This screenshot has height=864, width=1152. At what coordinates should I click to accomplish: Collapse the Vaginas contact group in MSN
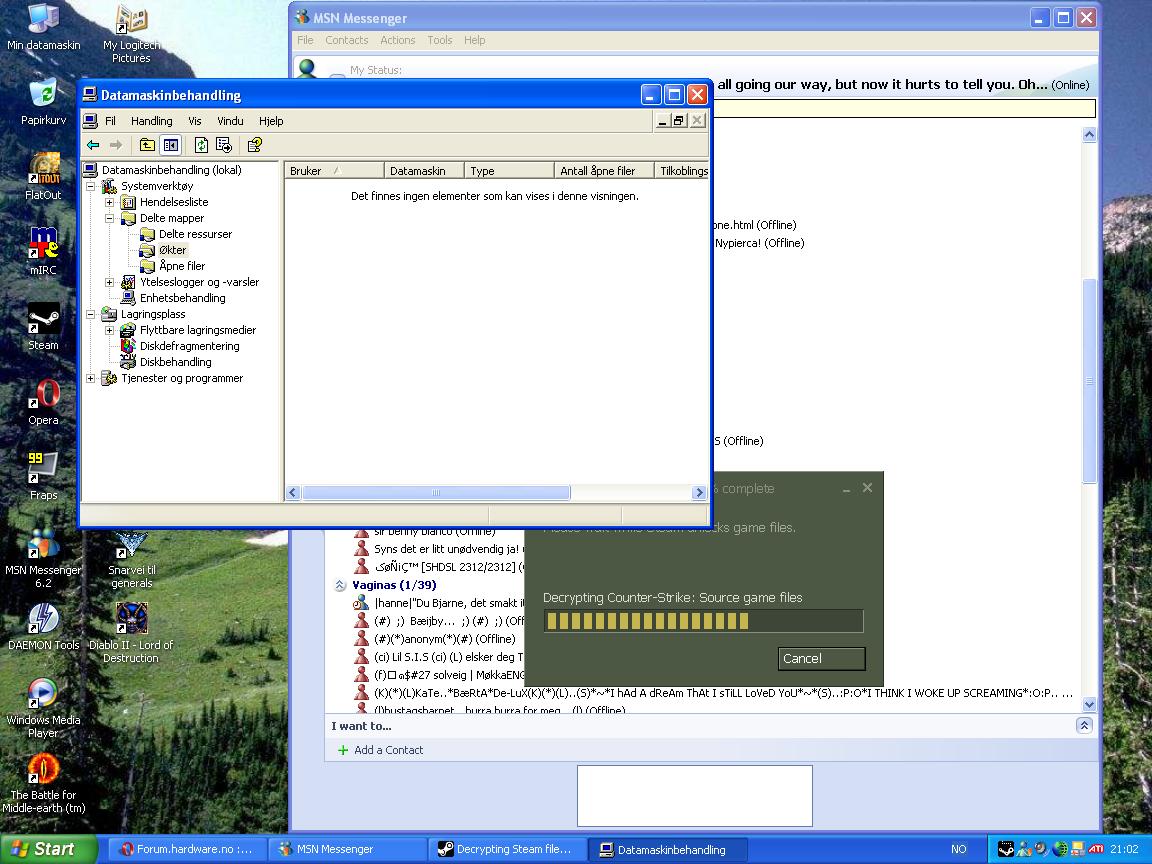pyautogui.click(x=339, y=586)
